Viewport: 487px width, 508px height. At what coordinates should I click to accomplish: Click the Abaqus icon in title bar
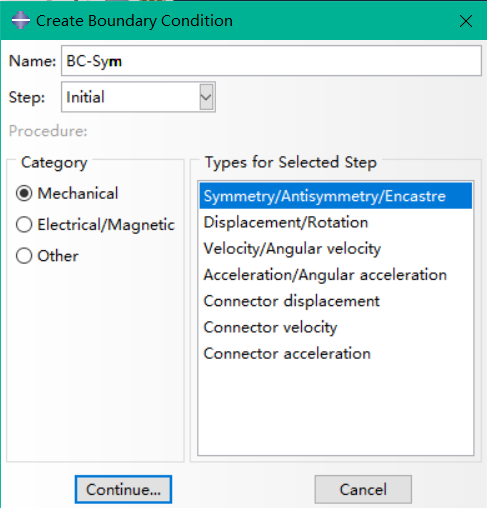coord(21,20)
